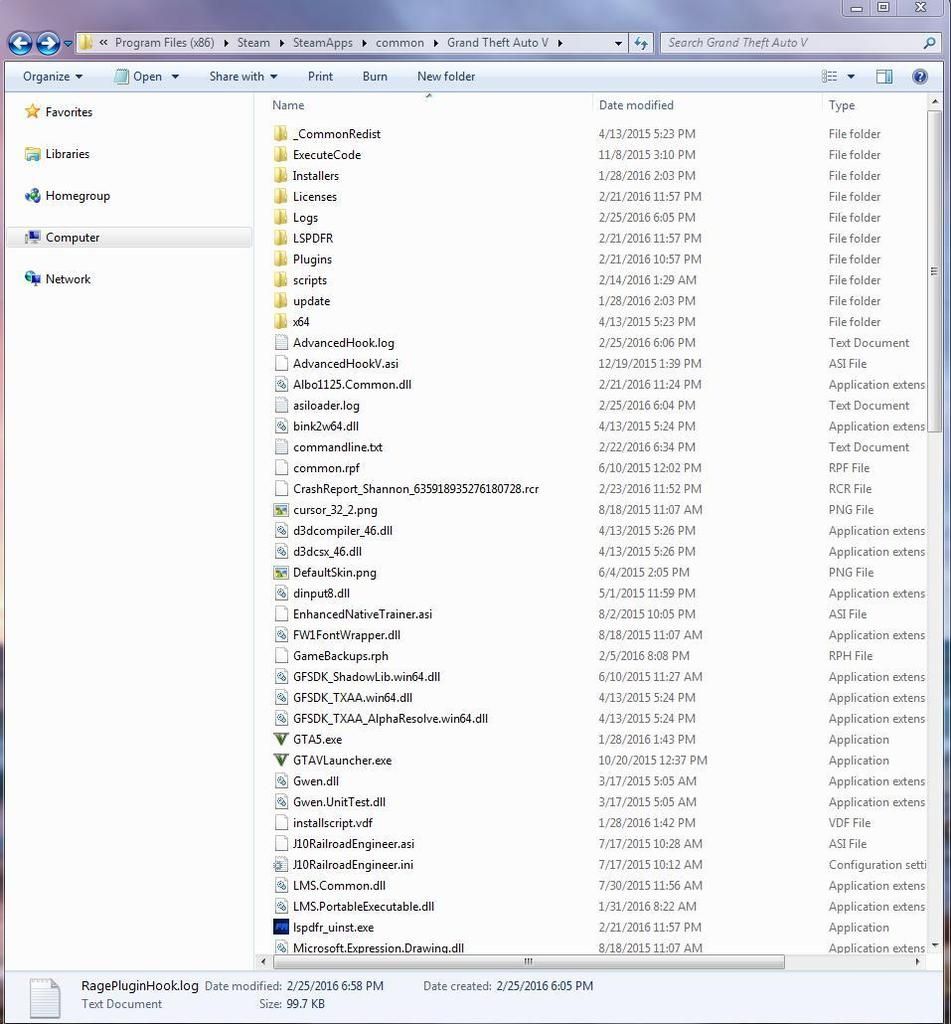Open the Organize dropdown menu
This screenshot has width=951, height=1024.
(x=52, y=76)
